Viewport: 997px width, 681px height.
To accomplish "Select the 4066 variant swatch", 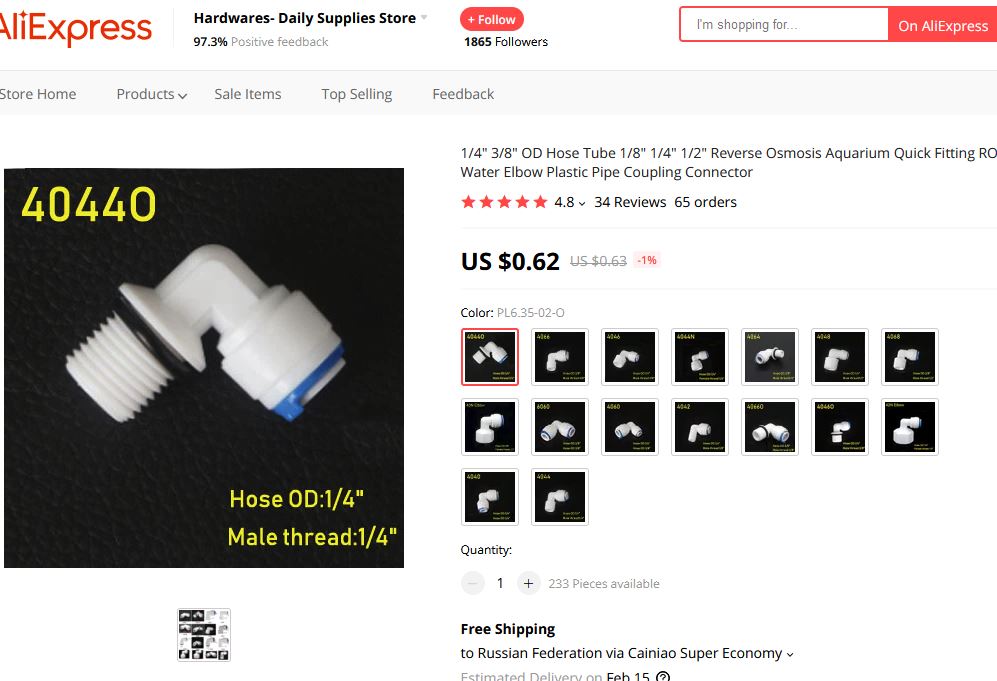I will (x=560, y=357).
